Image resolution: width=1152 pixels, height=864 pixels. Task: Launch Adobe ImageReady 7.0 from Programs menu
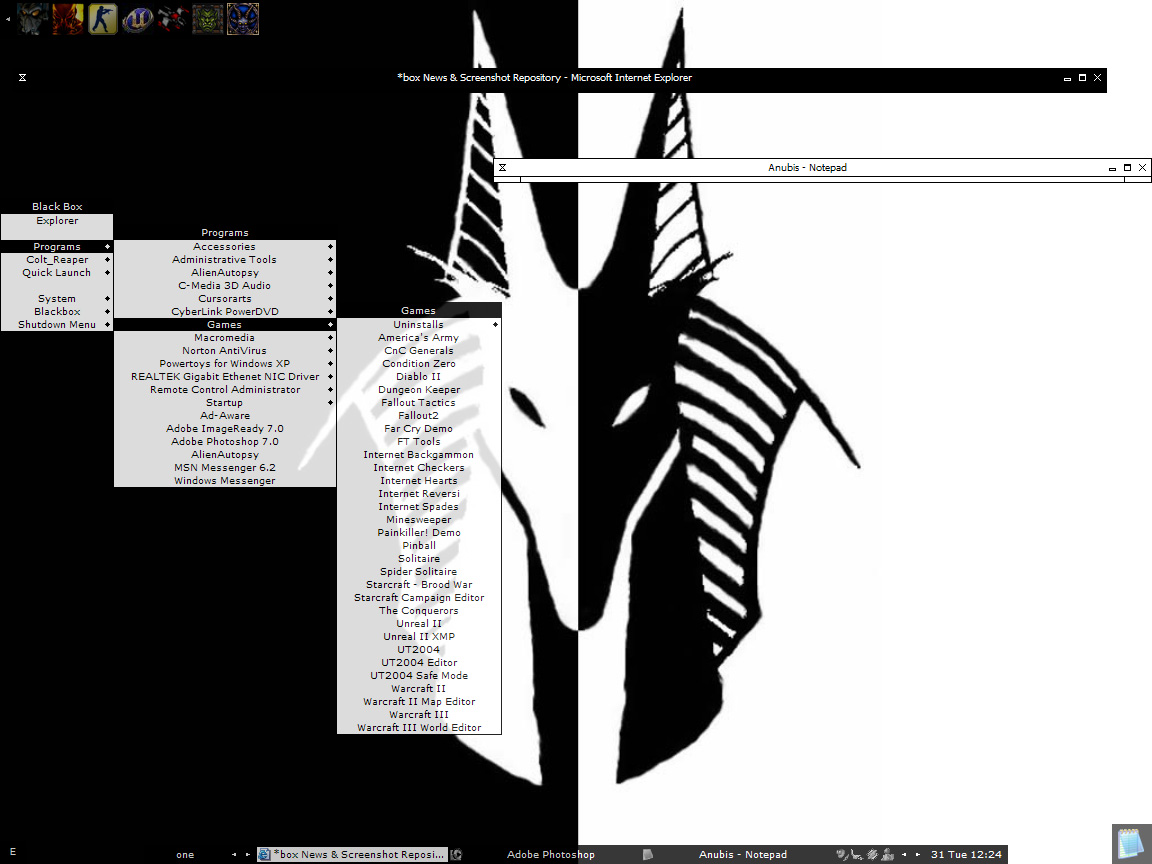pyautogui.click(x=225, y=429)
